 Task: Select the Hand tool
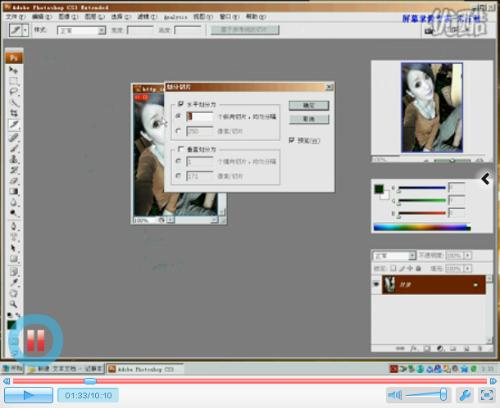point(14,293)
